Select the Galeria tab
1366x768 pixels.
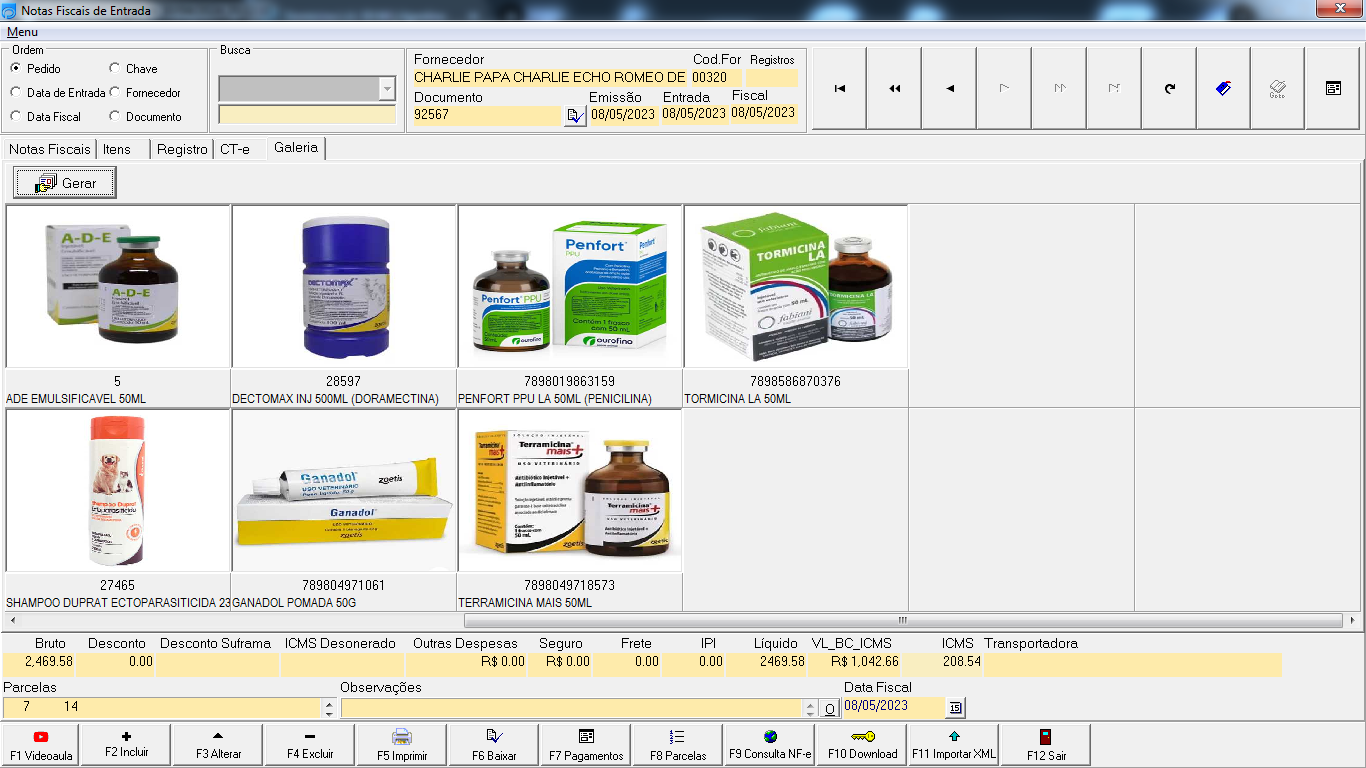coord(296,148)
